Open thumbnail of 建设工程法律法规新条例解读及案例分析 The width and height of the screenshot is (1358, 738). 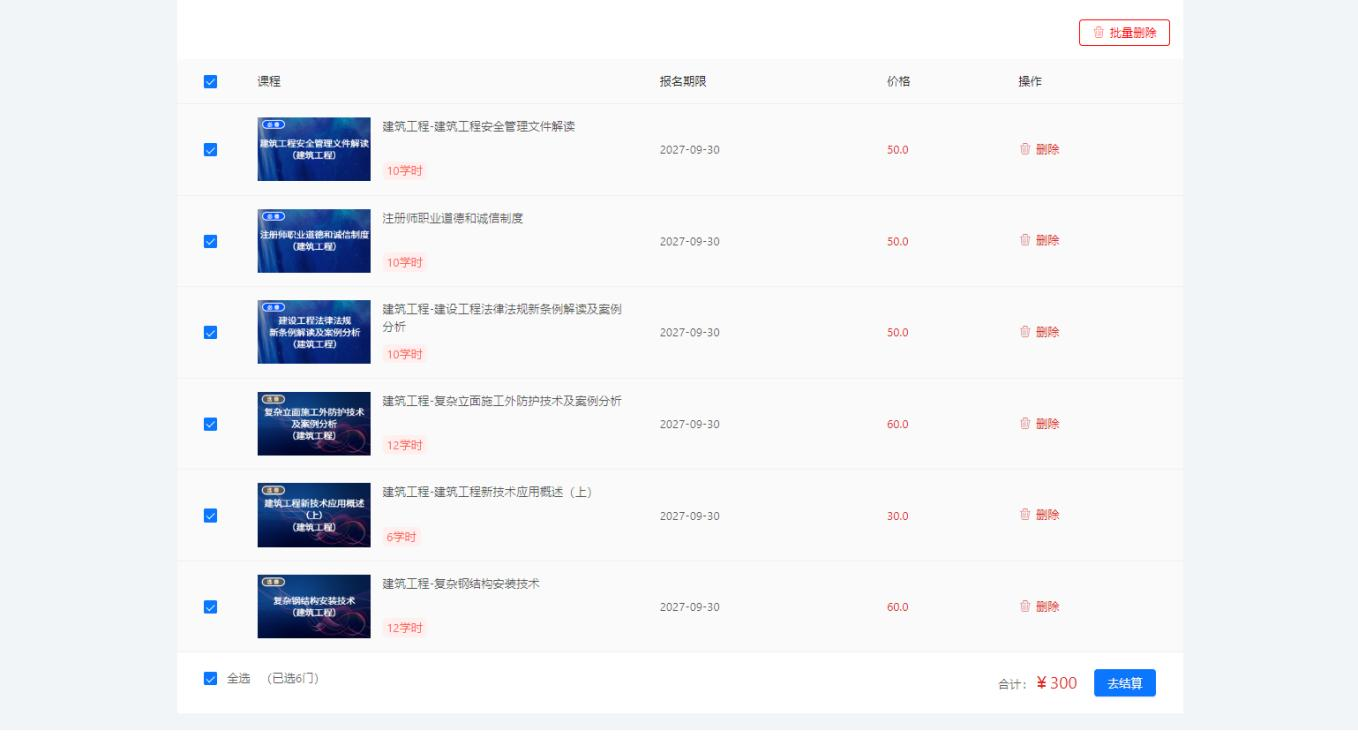click(x=314, y=332)
